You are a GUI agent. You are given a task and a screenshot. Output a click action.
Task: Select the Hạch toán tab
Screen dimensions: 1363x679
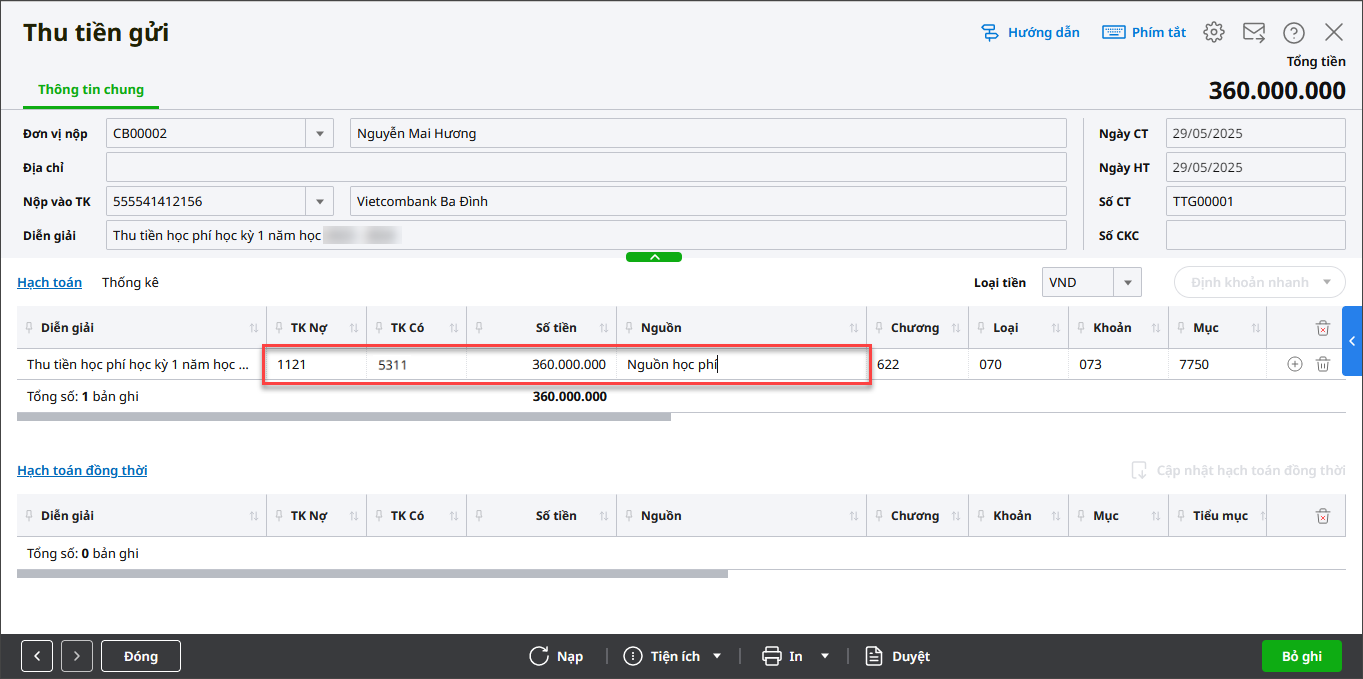click(49, 282)
